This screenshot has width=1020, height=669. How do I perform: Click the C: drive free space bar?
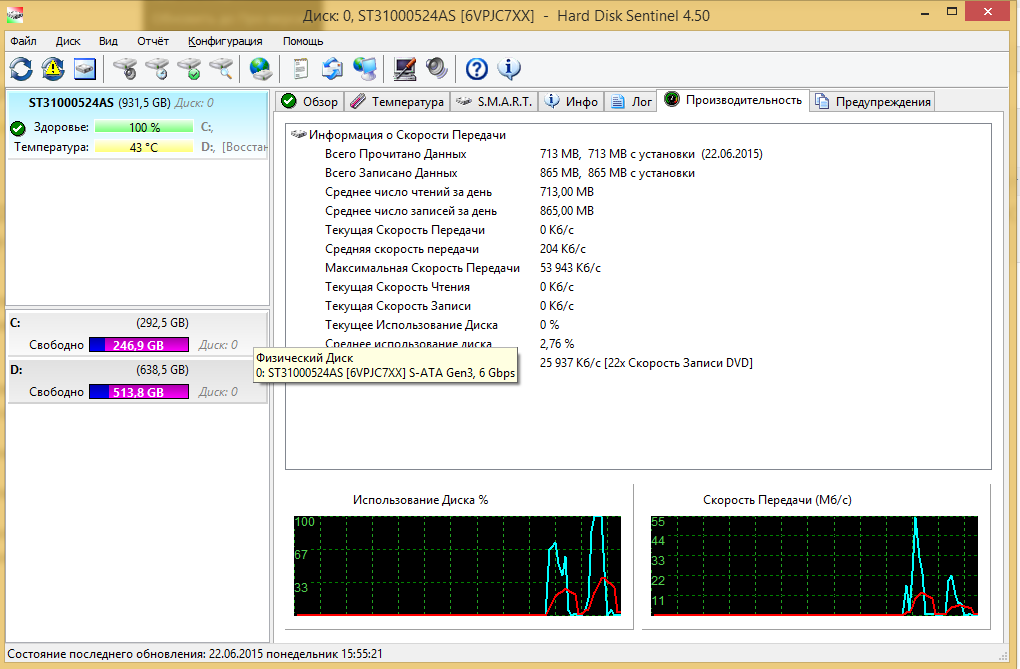(138, 345)
